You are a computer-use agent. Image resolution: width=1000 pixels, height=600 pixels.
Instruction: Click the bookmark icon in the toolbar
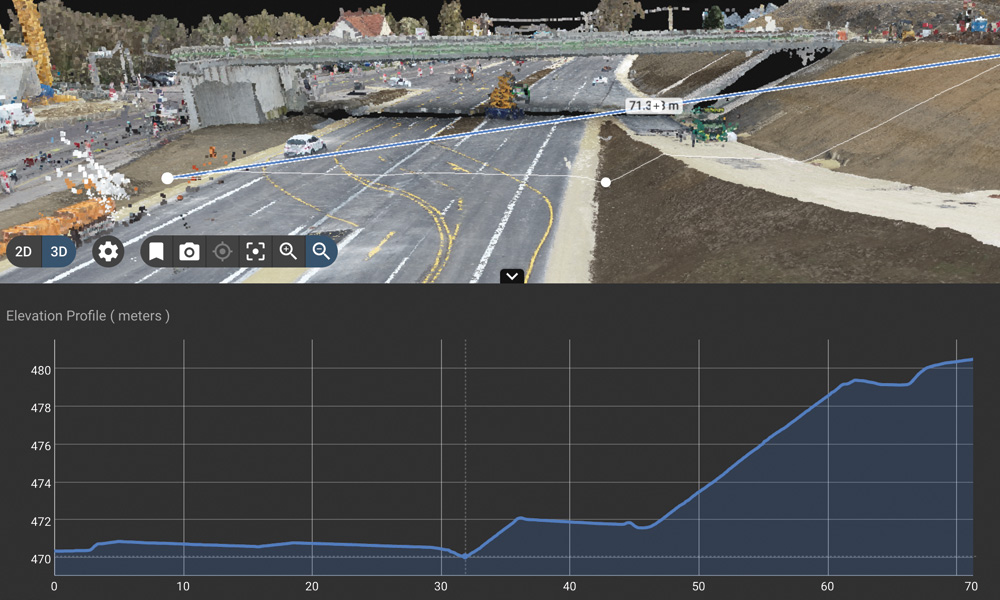point(156,252)
